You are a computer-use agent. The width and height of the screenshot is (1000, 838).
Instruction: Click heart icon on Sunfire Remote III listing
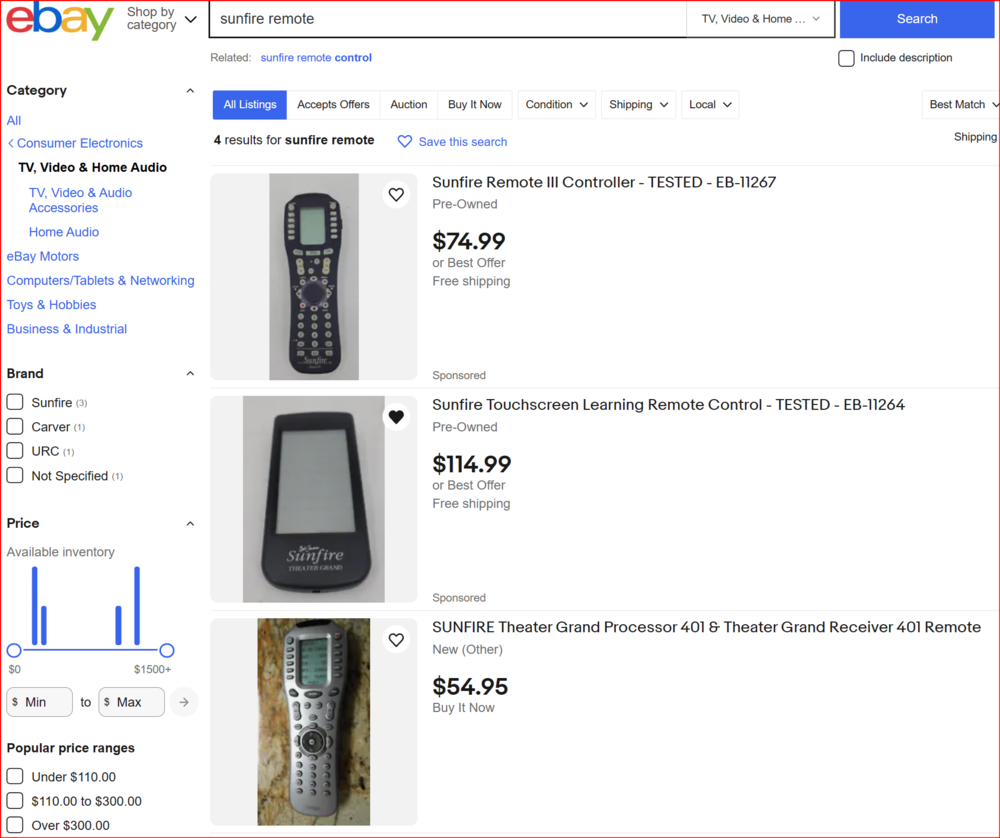[x=396, y=195]
